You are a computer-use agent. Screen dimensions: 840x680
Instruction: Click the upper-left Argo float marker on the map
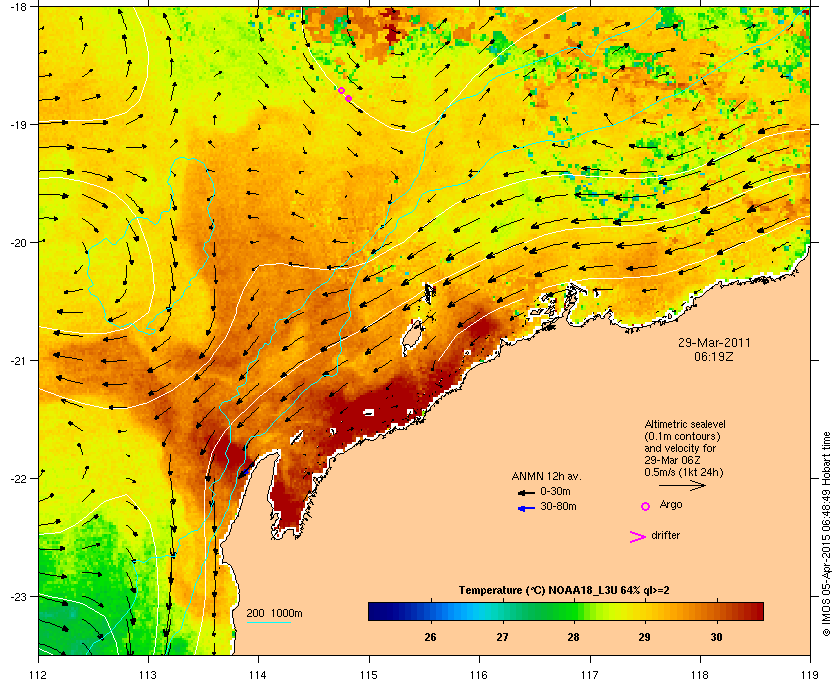click(341, 91)
